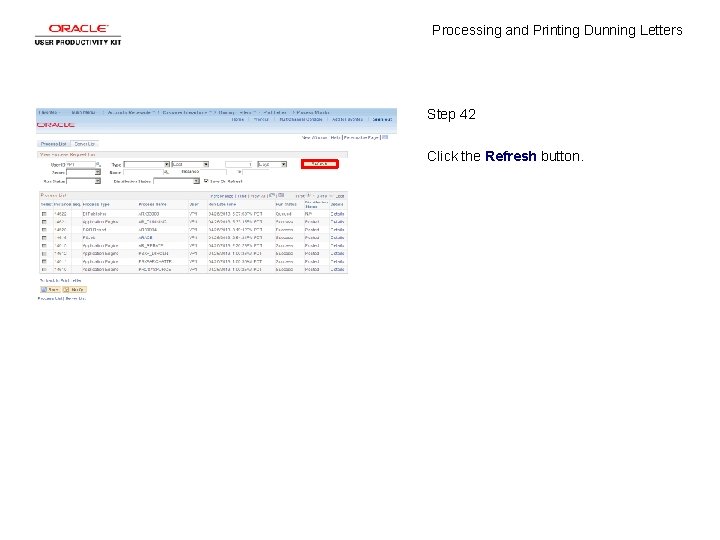Click Accounts Receivable breadcrumb

[129, 112]
